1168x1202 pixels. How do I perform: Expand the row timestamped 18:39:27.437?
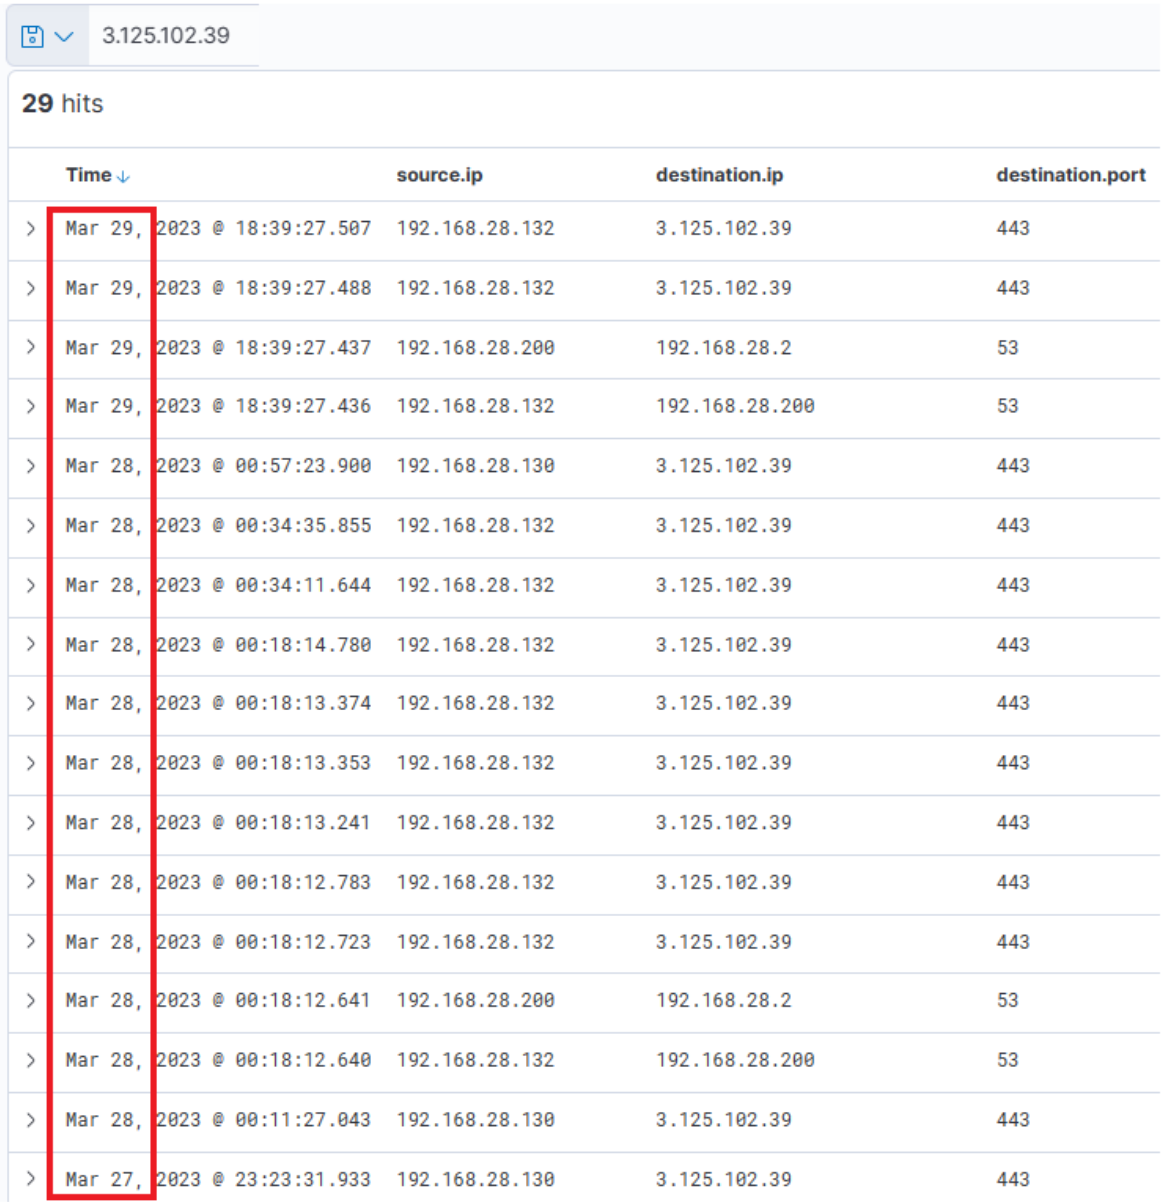[31, 347]
